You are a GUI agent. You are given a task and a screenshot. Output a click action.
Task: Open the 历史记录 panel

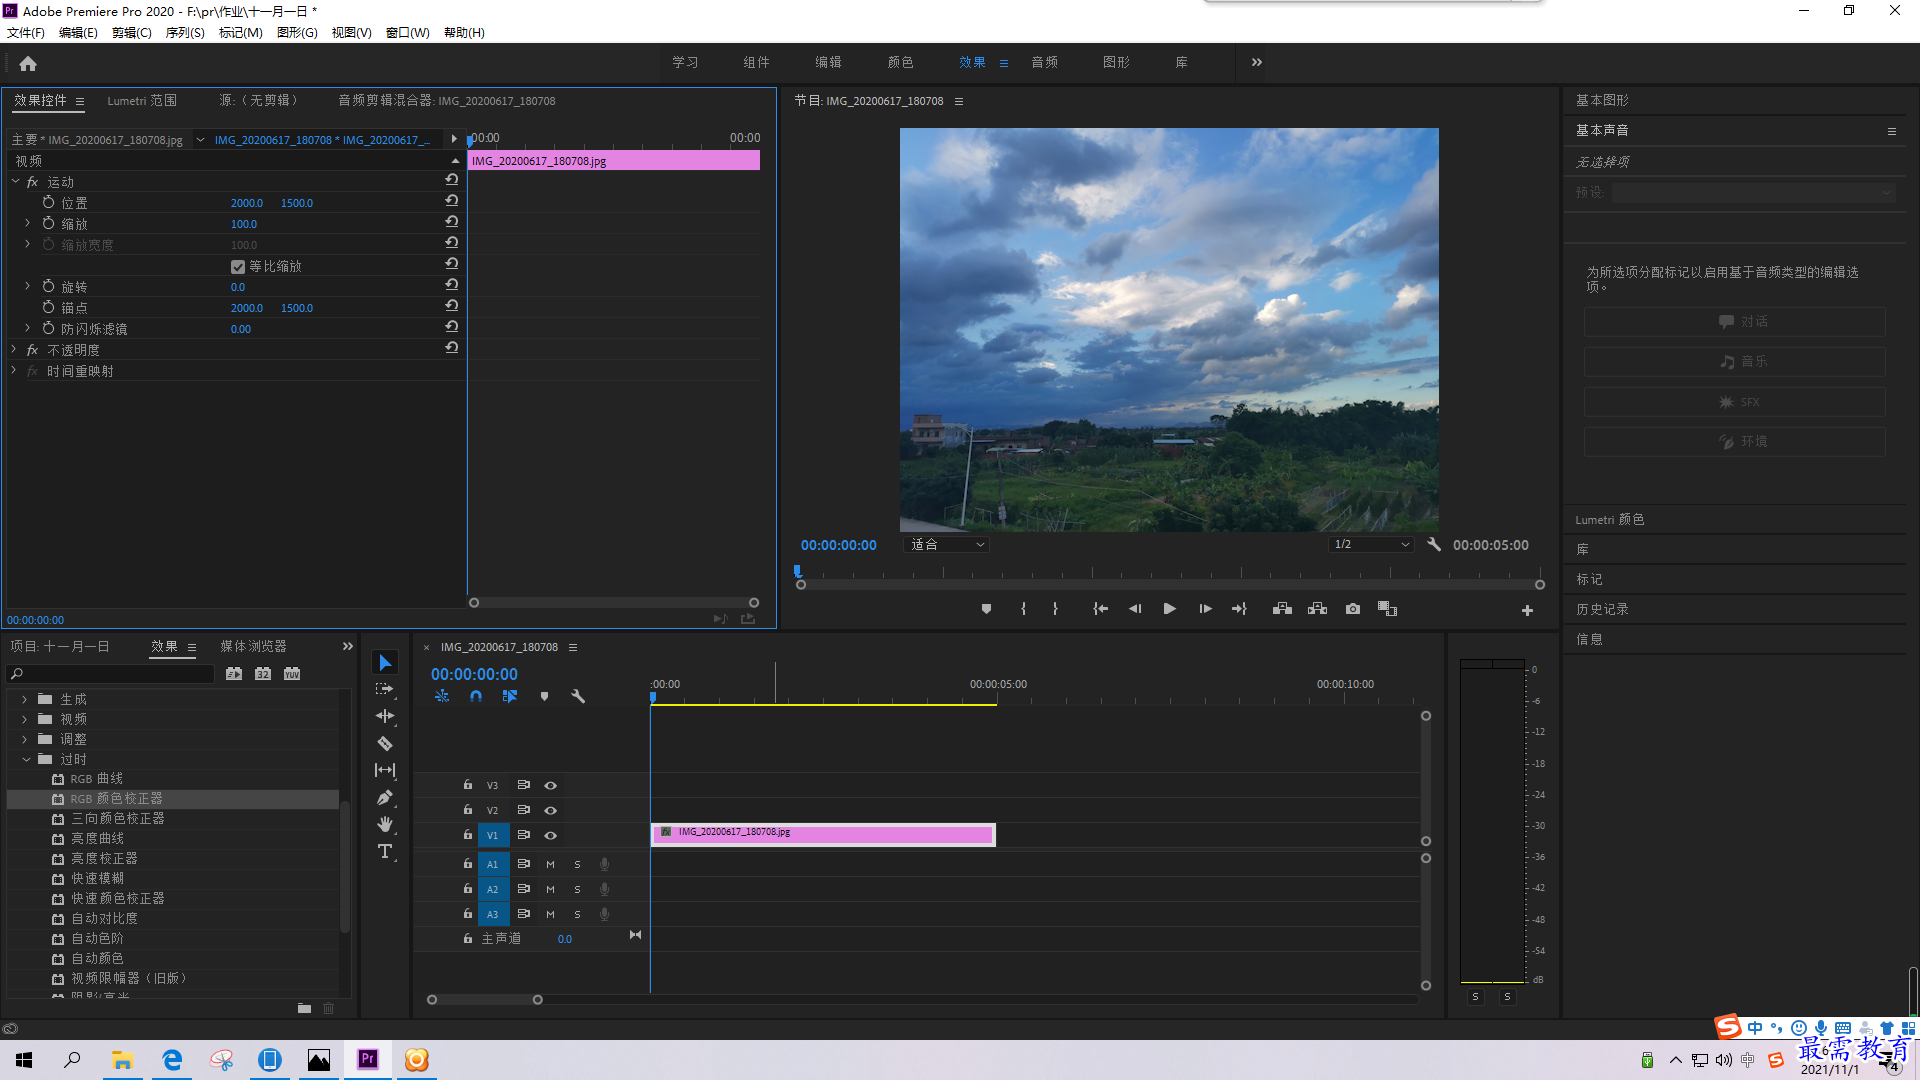1602,610
